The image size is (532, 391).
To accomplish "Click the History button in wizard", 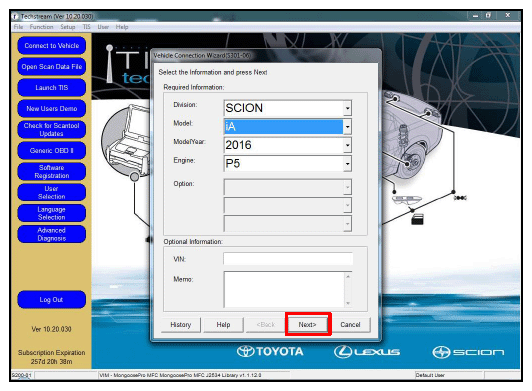I will 180,325.
